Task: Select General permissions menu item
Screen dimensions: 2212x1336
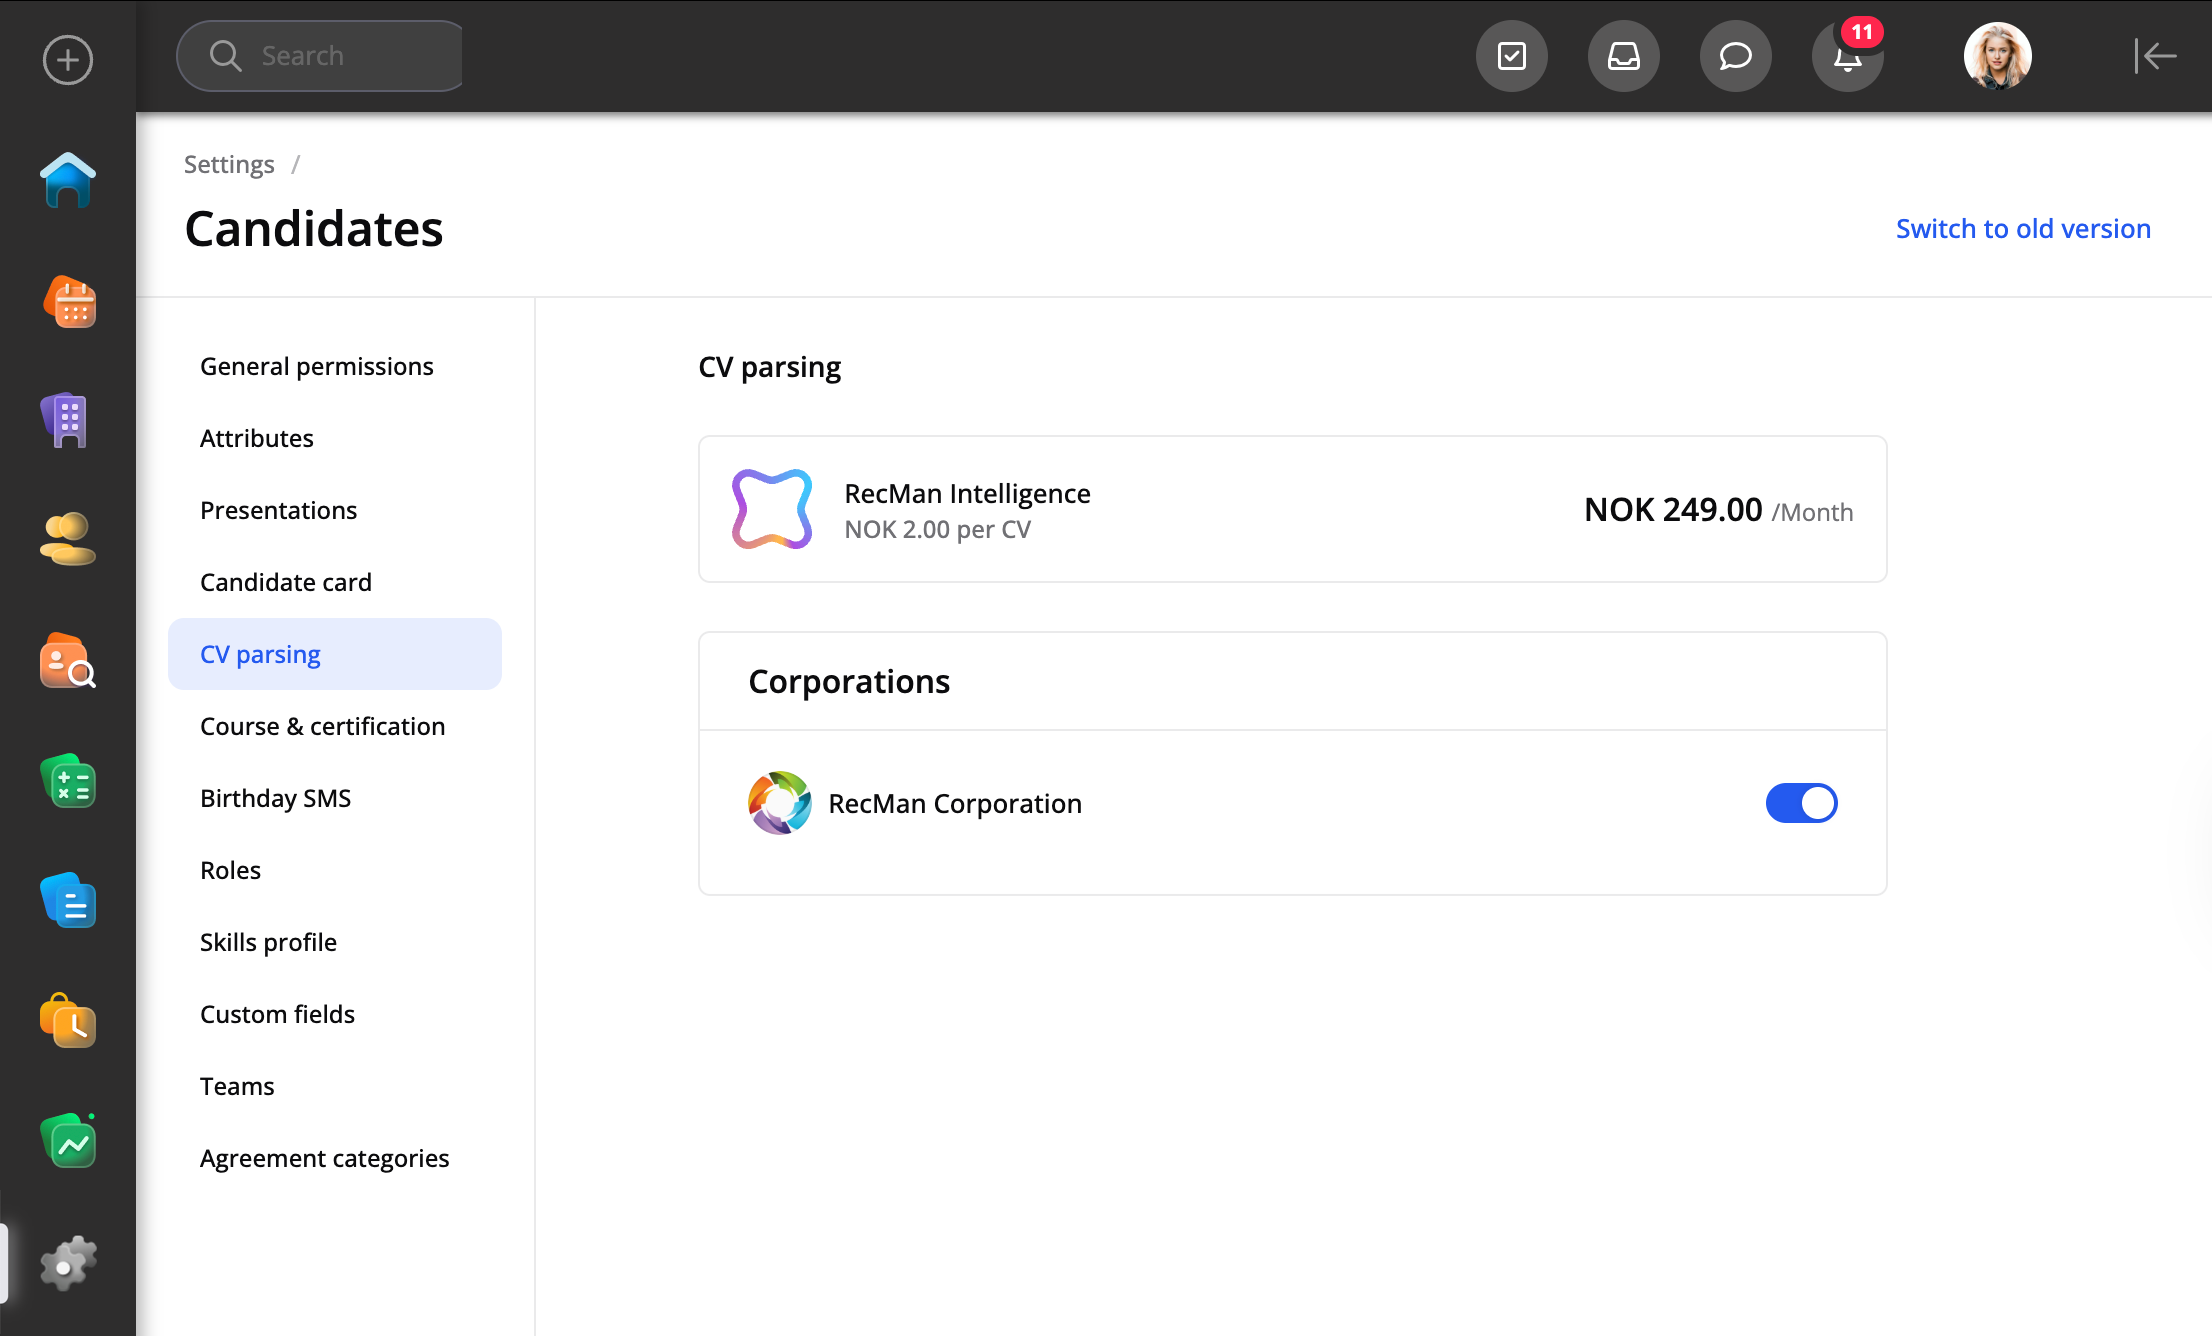Action: (x=316, y=366)
